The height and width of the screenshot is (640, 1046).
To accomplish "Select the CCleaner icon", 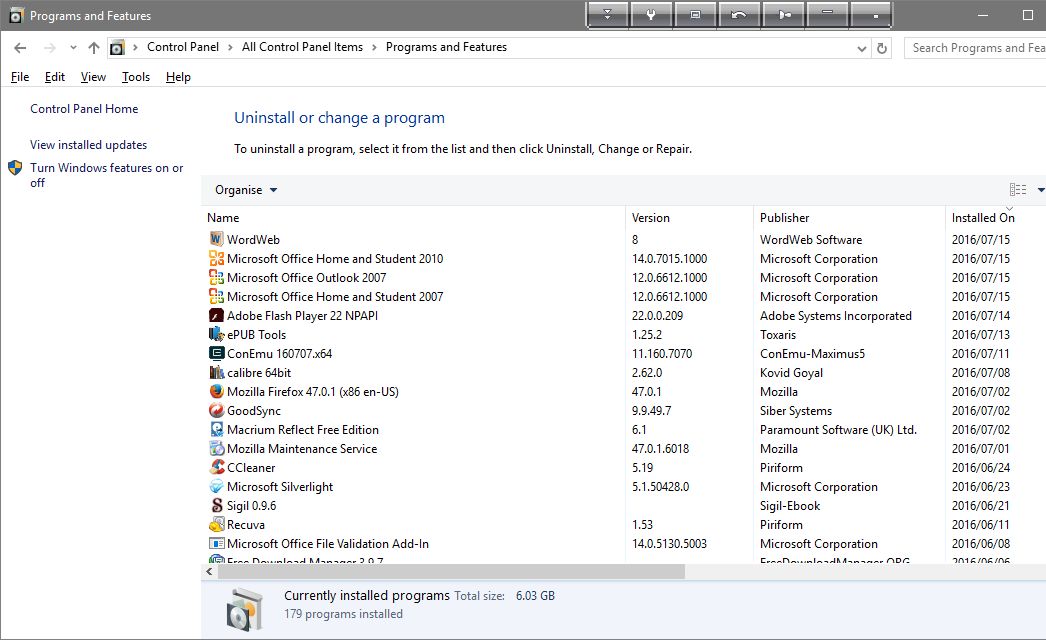I will tap(216, 467).
